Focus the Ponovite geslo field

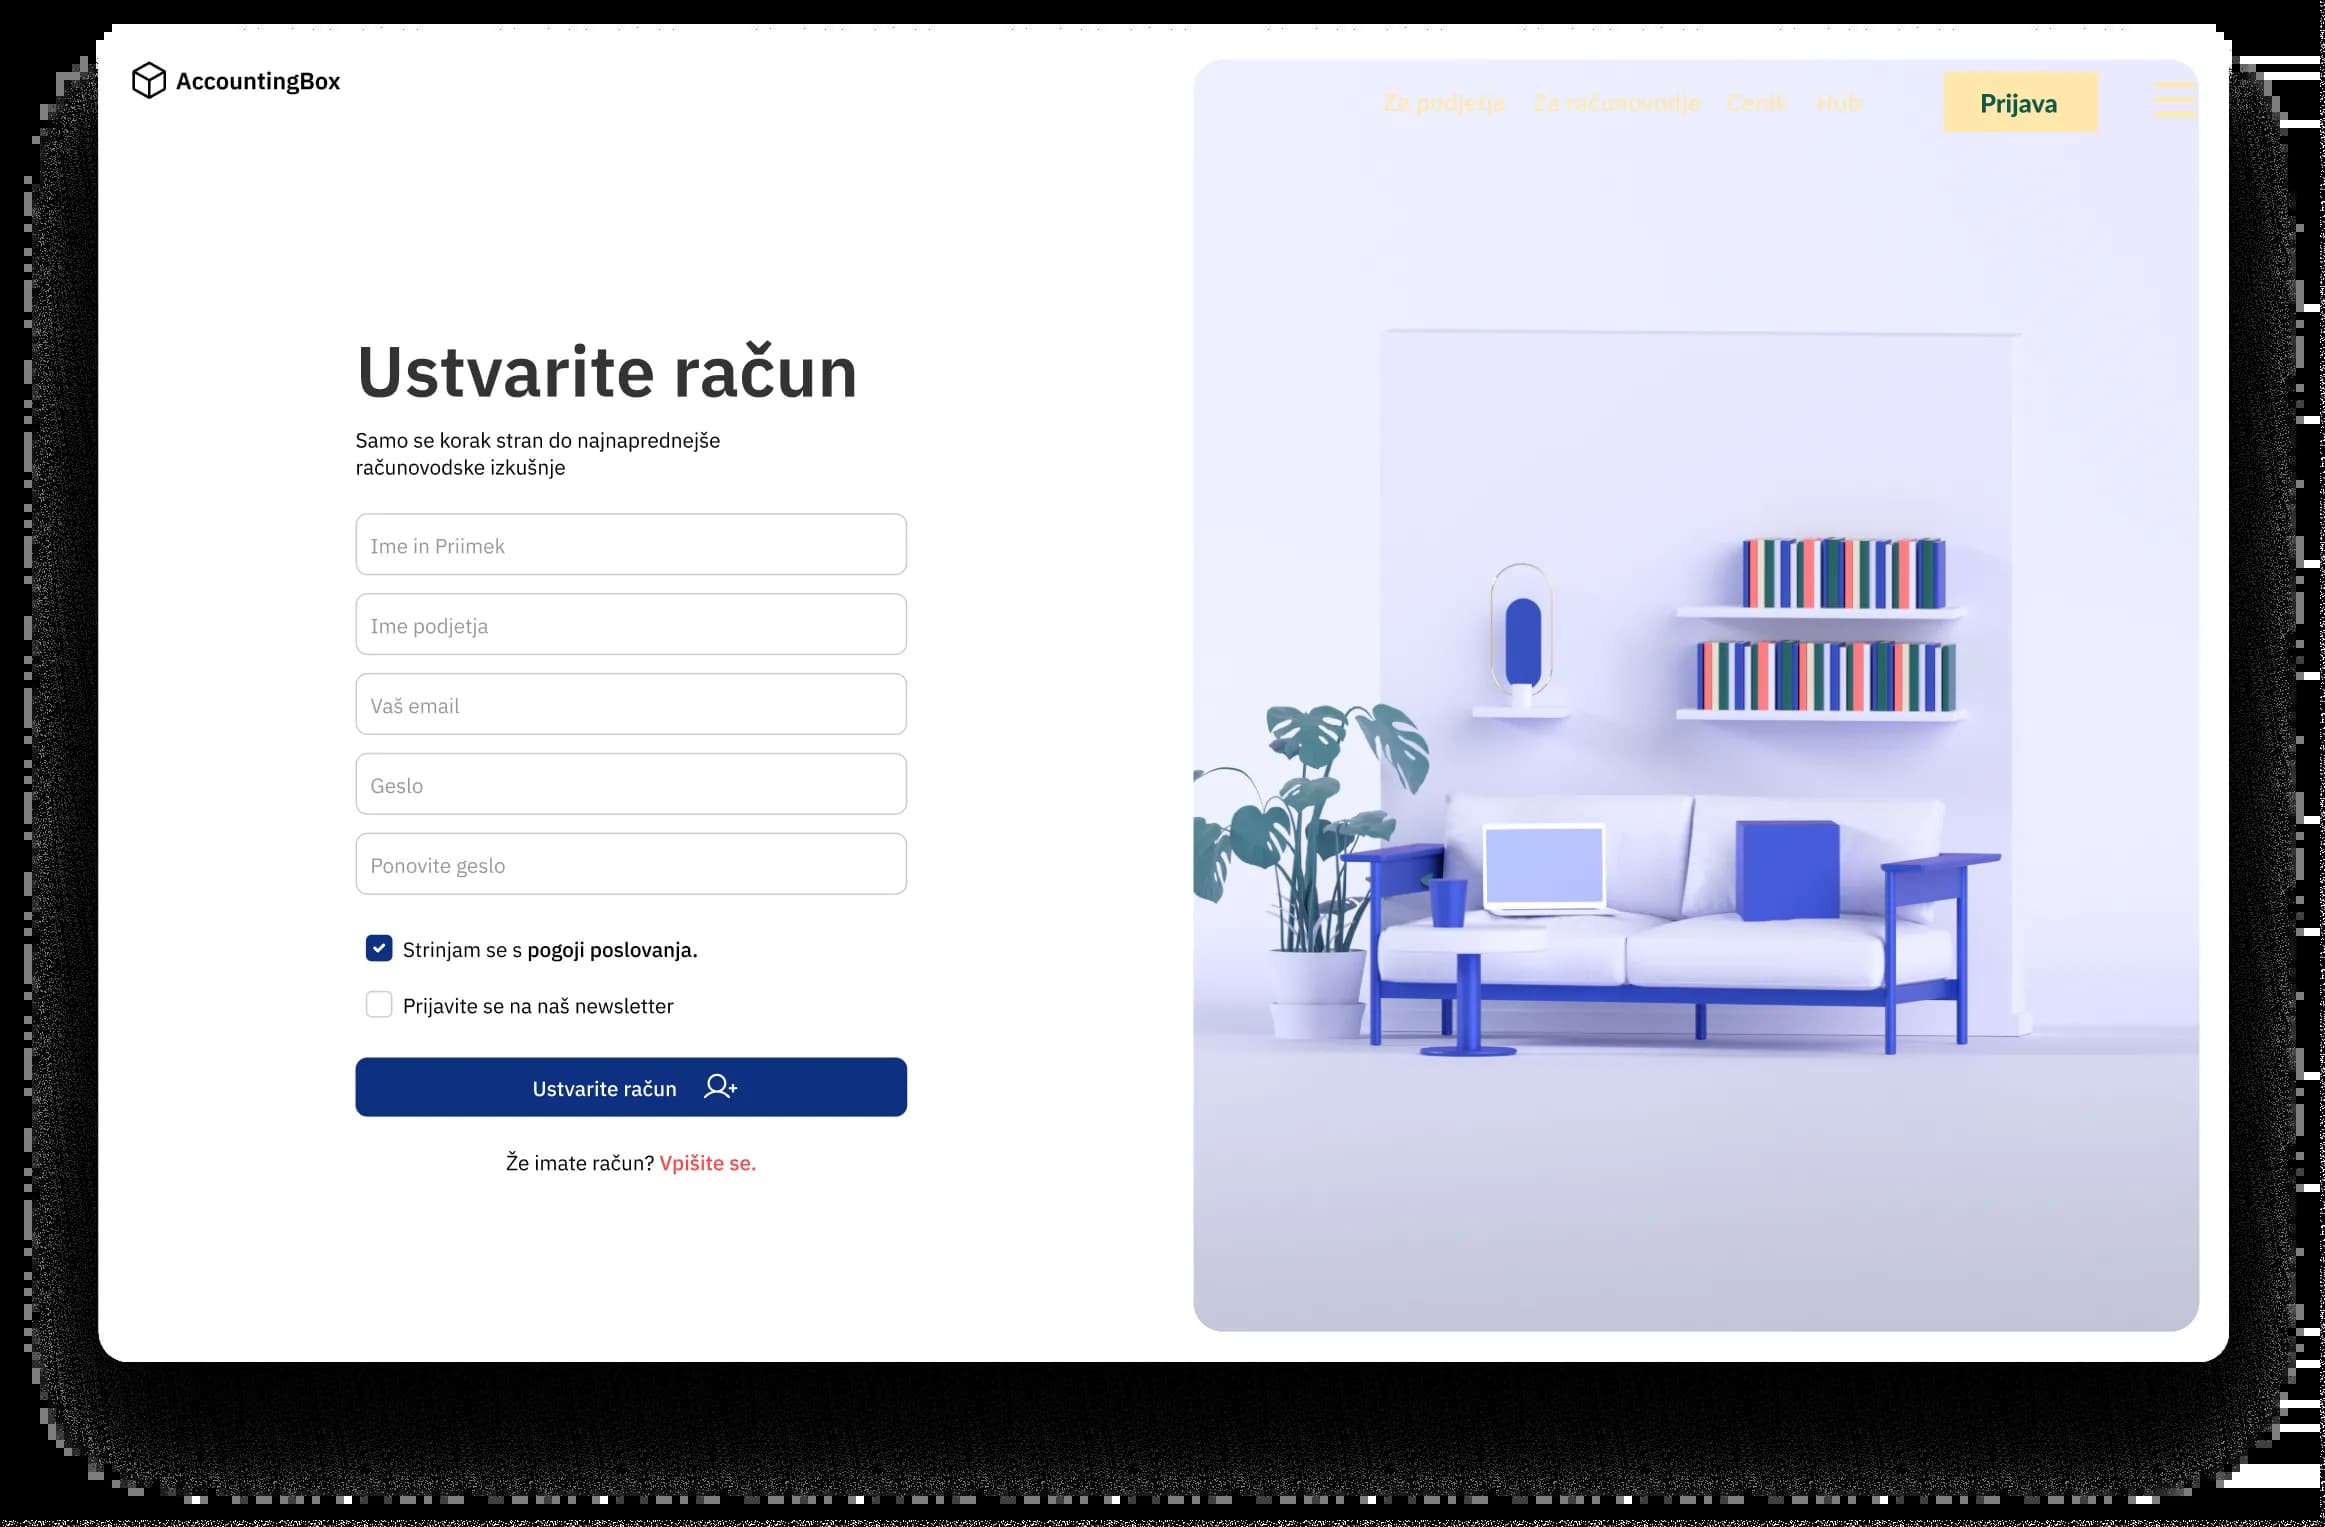point(631,865)
